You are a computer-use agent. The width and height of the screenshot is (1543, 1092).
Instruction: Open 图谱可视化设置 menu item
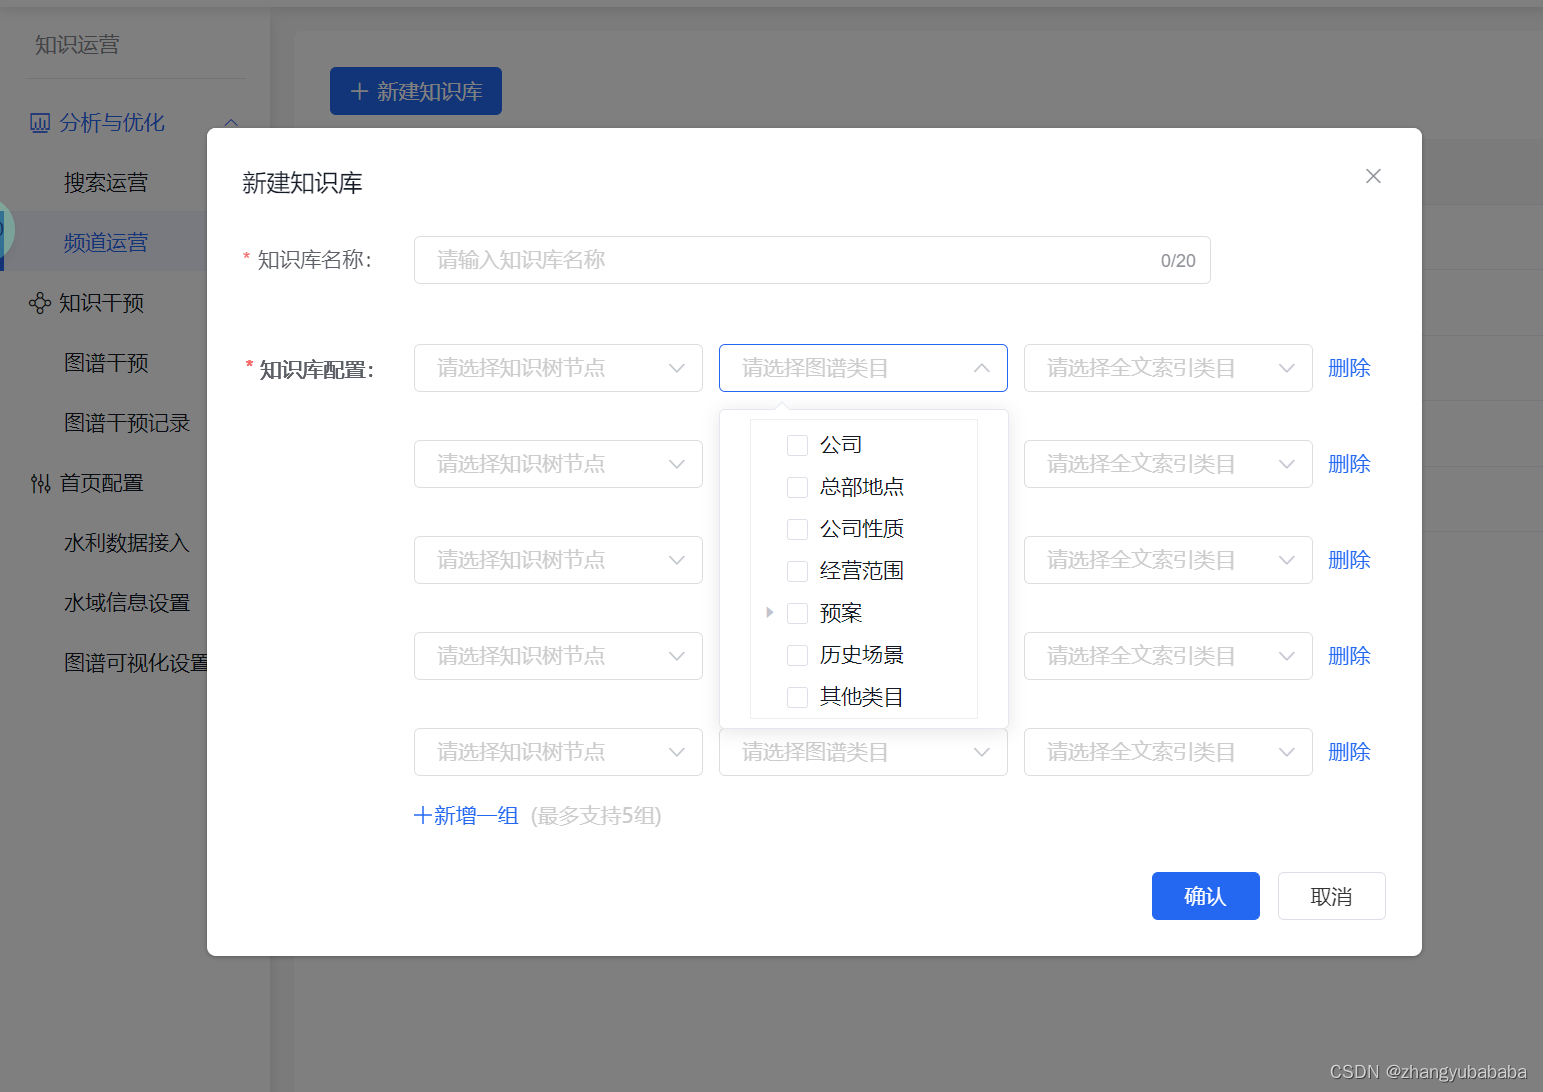(135, 663)
